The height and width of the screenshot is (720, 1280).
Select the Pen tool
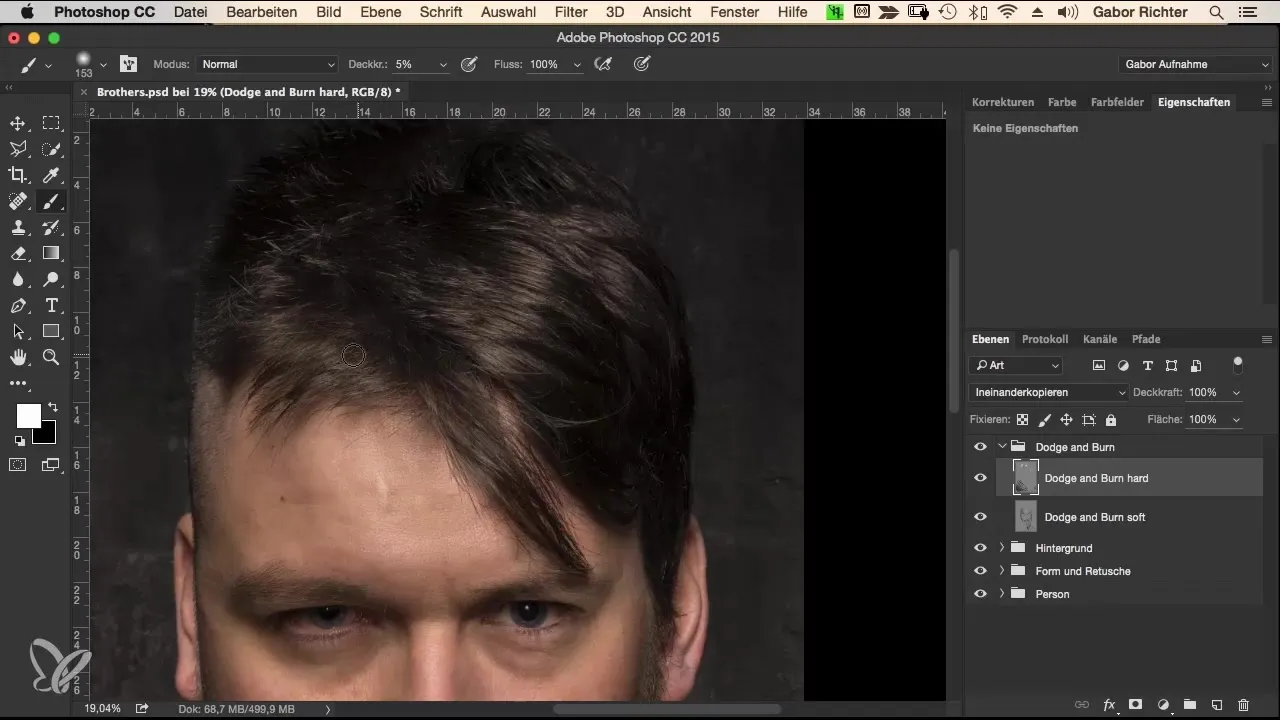click(18, 305)
